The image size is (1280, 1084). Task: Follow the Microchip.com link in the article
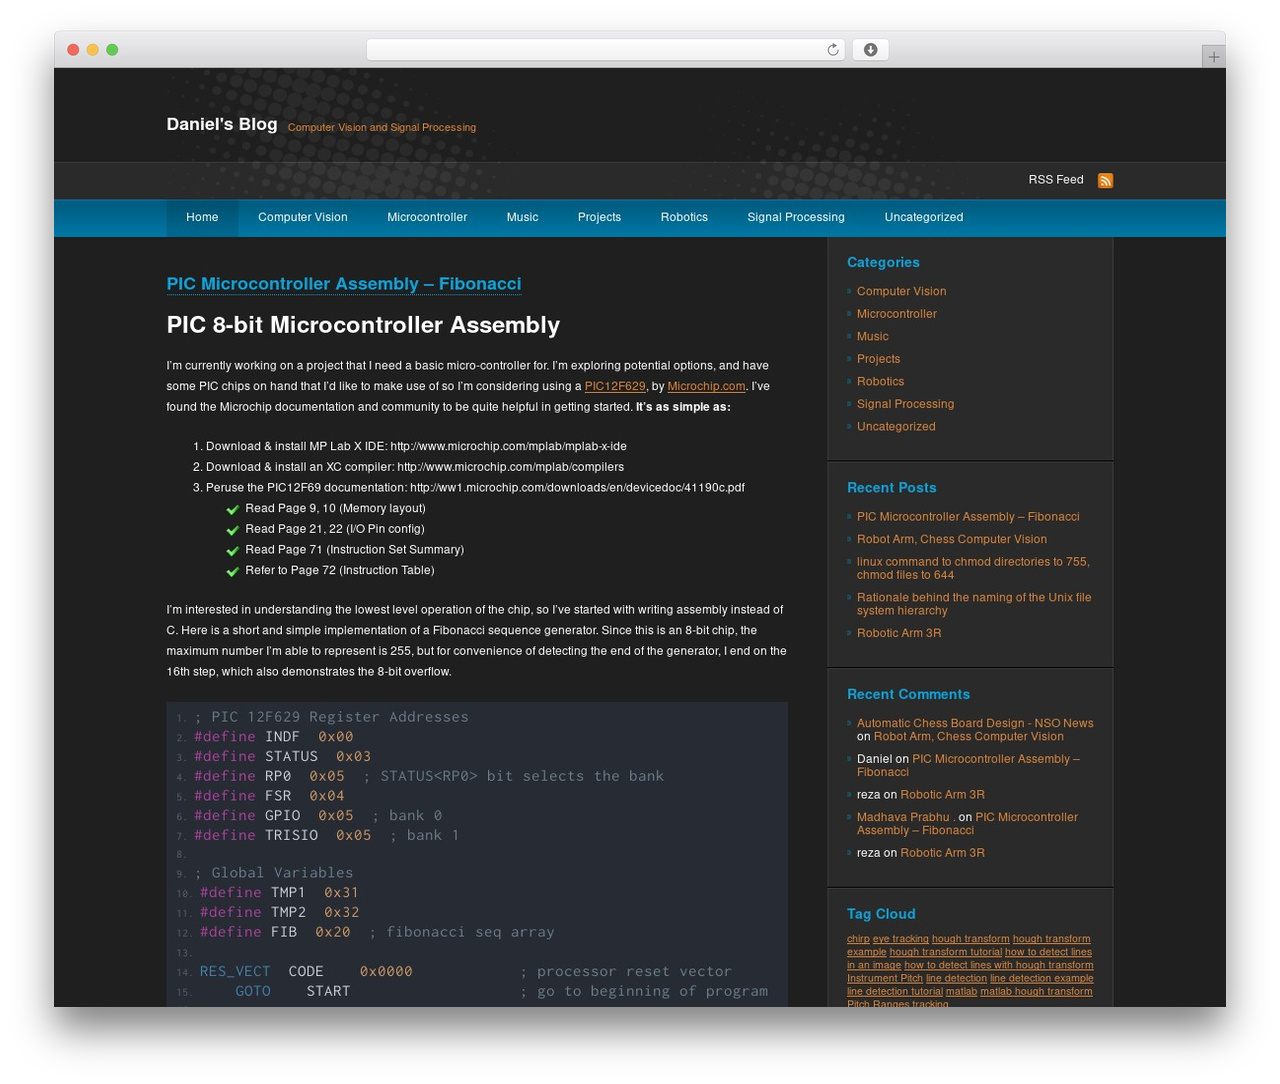pos(706,386)
